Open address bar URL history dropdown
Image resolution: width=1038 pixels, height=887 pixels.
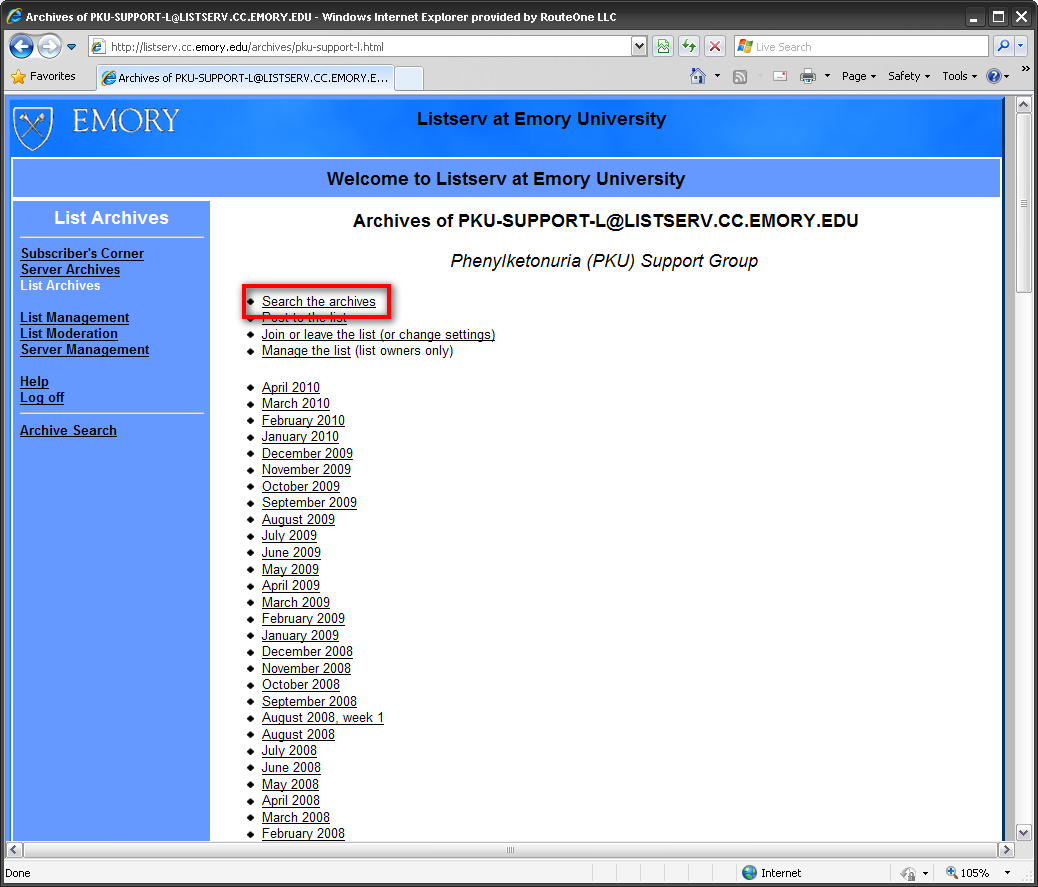click(639, 46)
